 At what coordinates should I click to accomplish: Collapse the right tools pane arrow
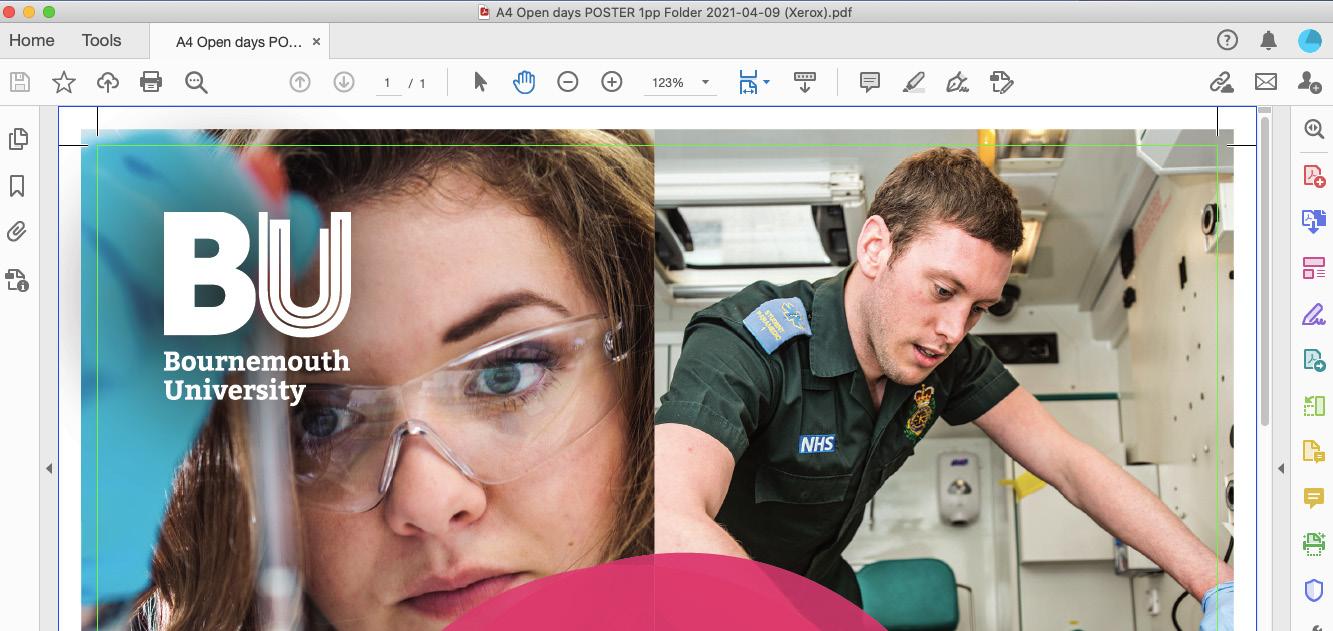(1281, 468)
